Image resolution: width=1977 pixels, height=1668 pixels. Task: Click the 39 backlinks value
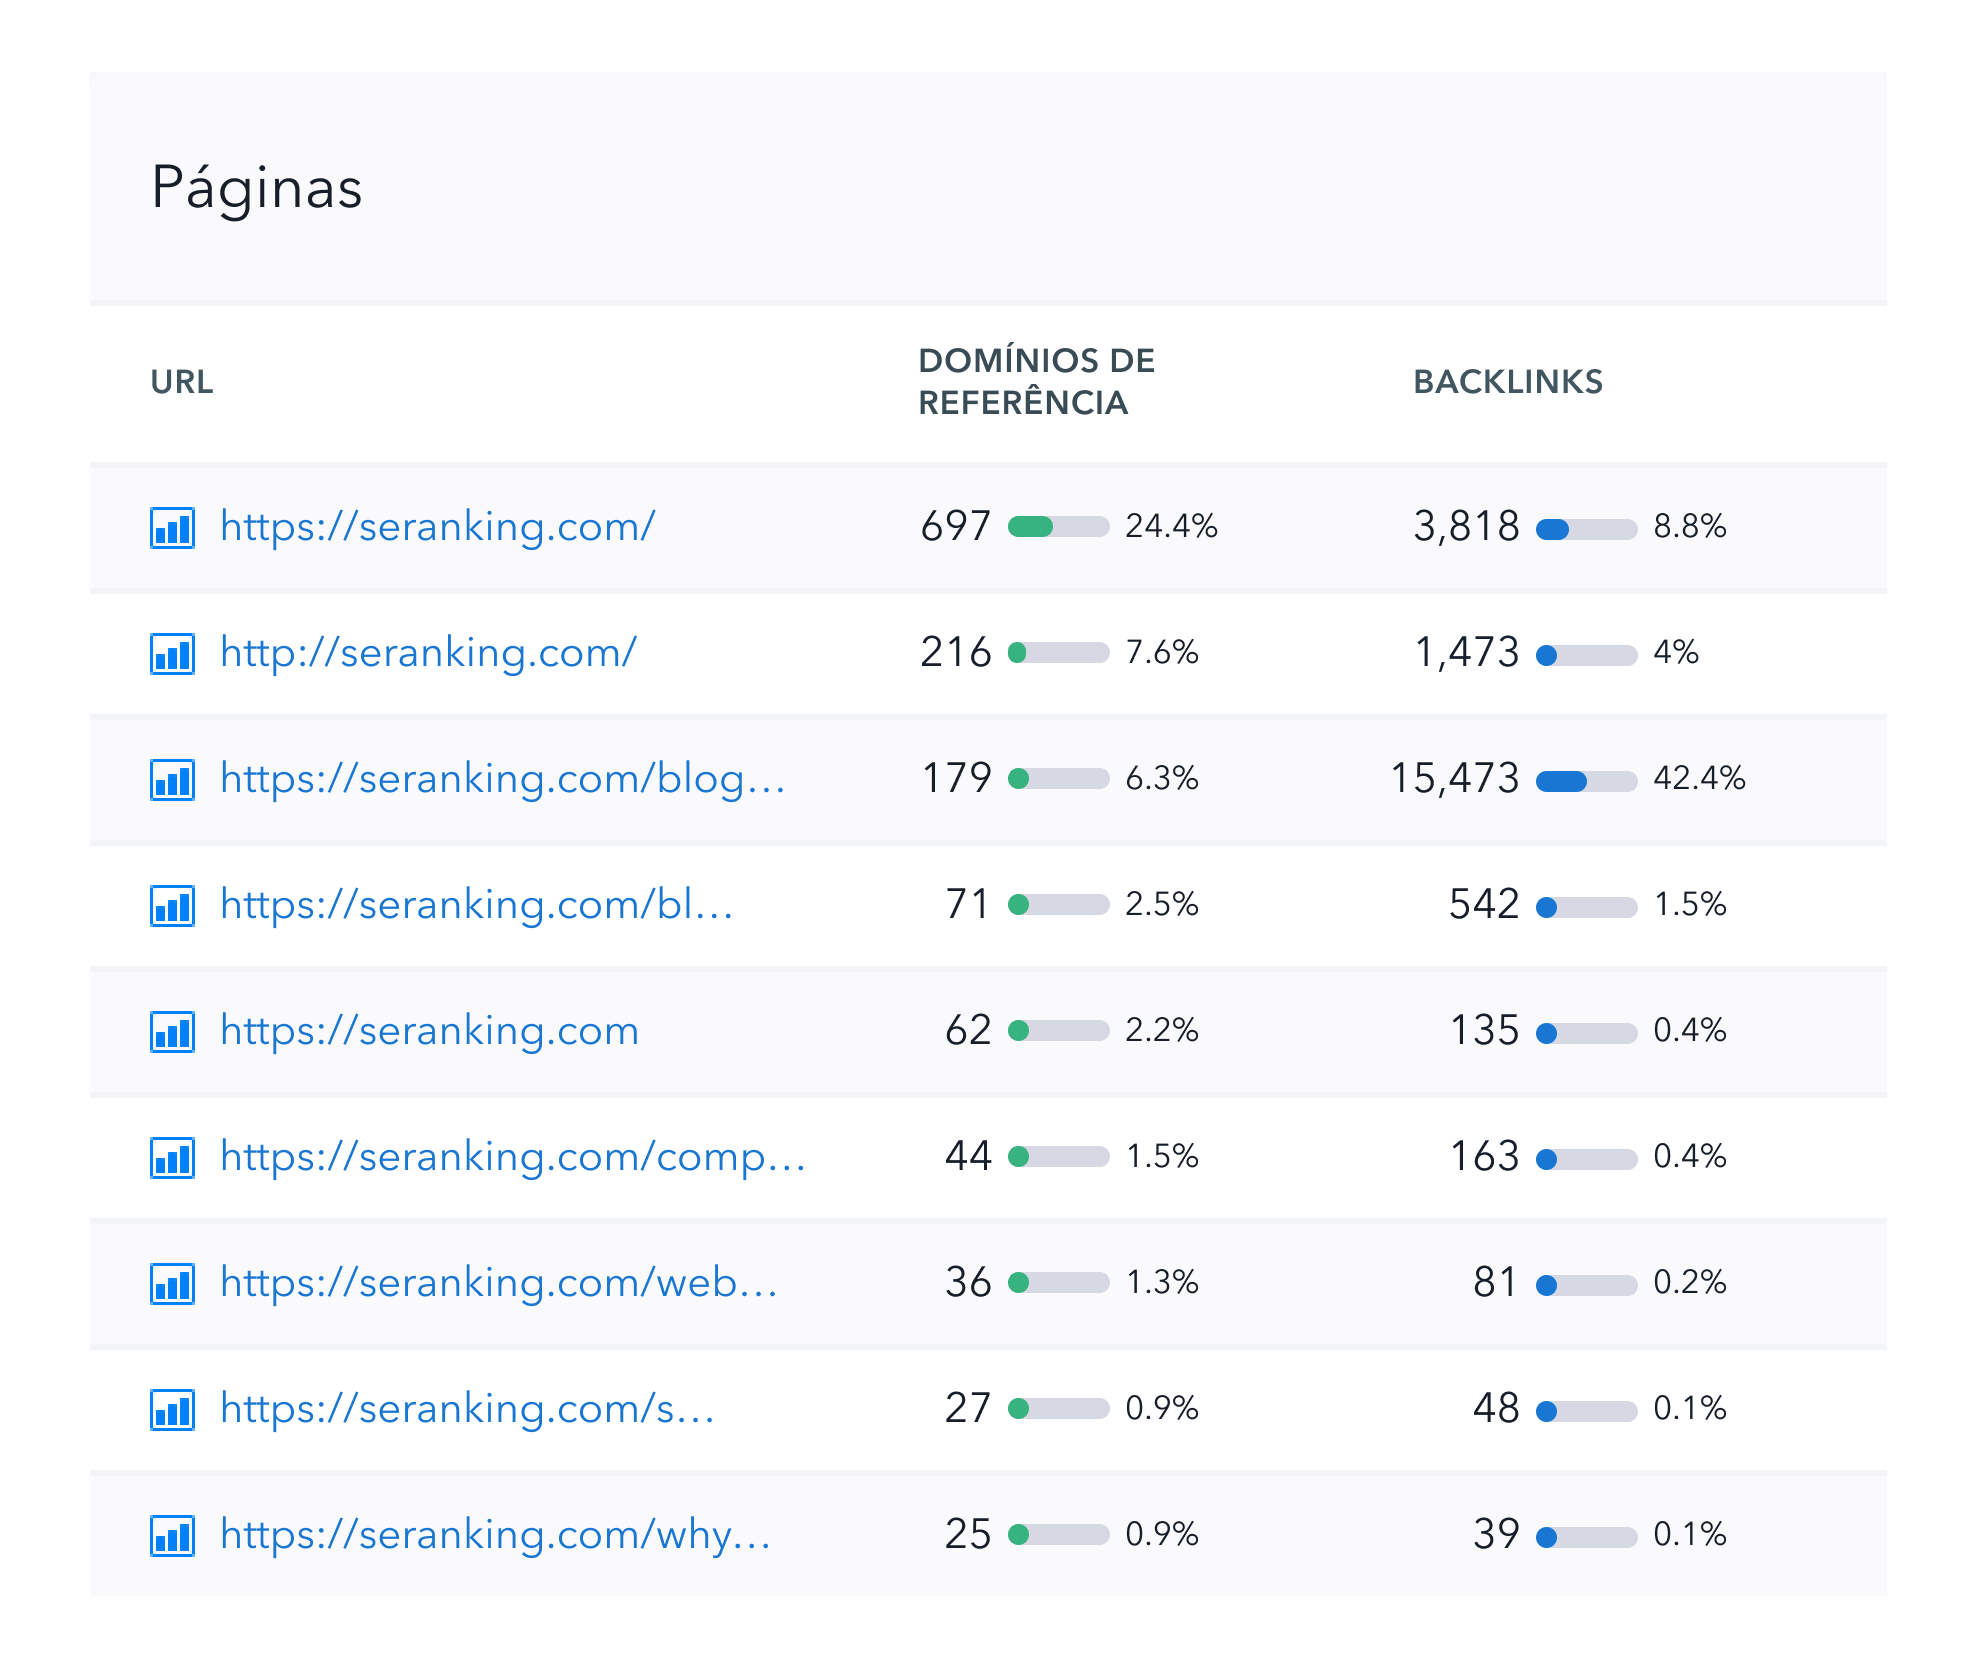[x=1496, y=1534]
